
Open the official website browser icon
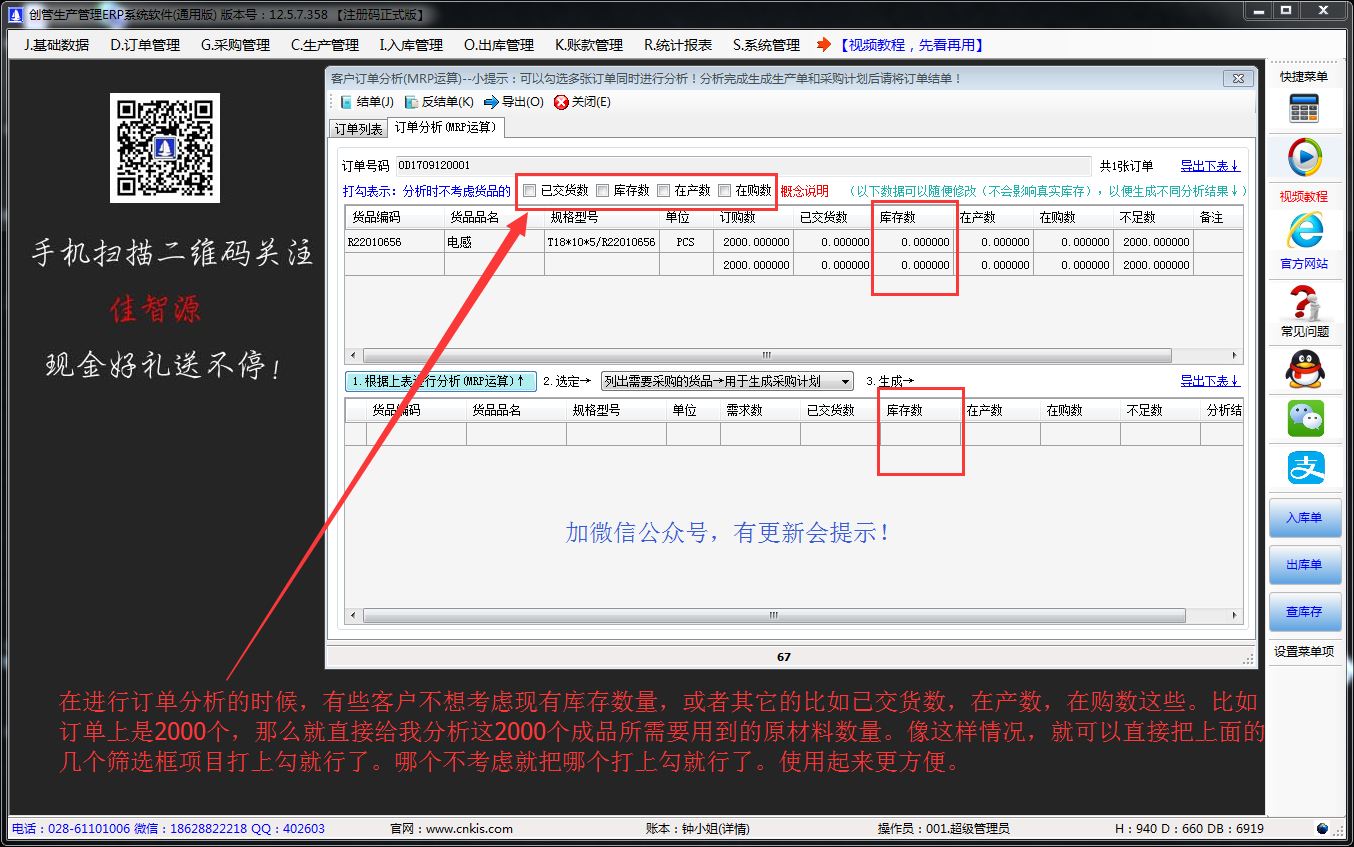pos(1304,231)
